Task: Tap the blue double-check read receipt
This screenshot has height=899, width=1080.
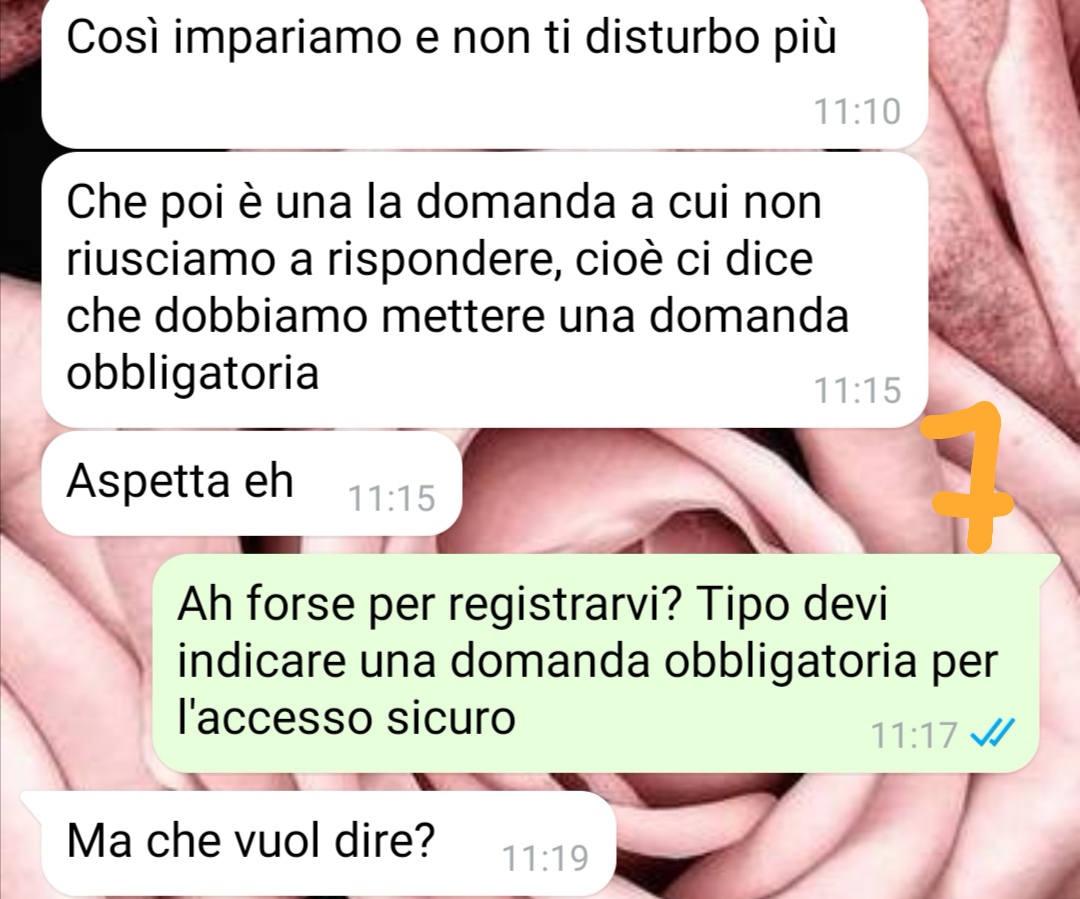Action: tap(992, 734)
